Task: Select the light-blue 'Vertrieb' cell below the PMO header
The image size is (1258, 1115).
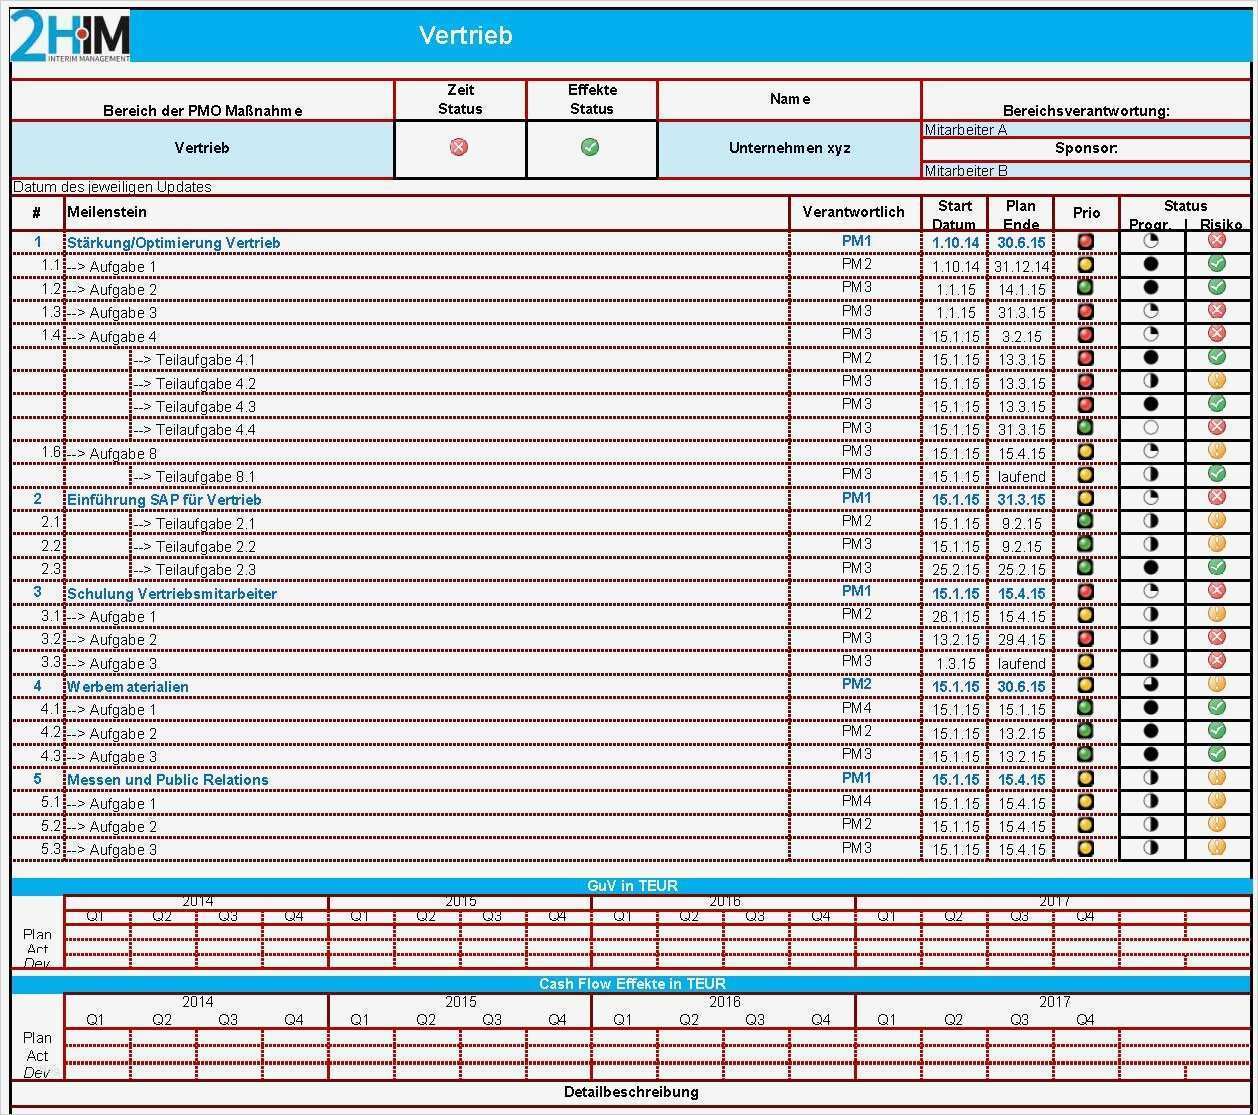Action: tap(203, 149)
